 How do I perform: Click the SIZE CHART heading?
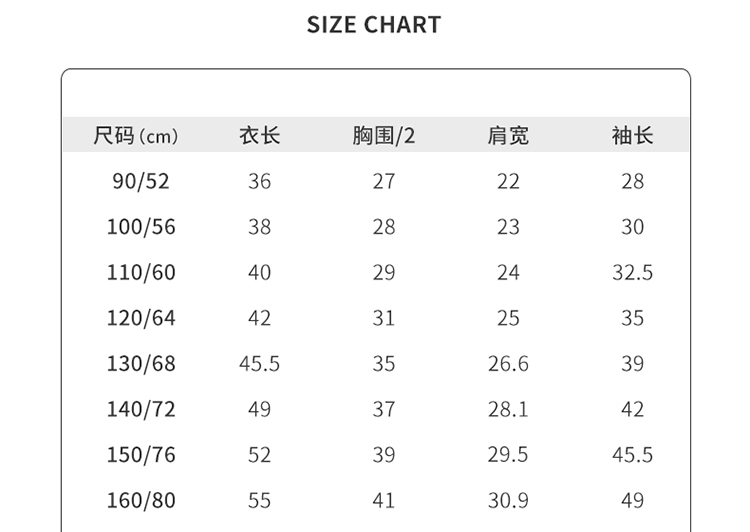point(374,26)
